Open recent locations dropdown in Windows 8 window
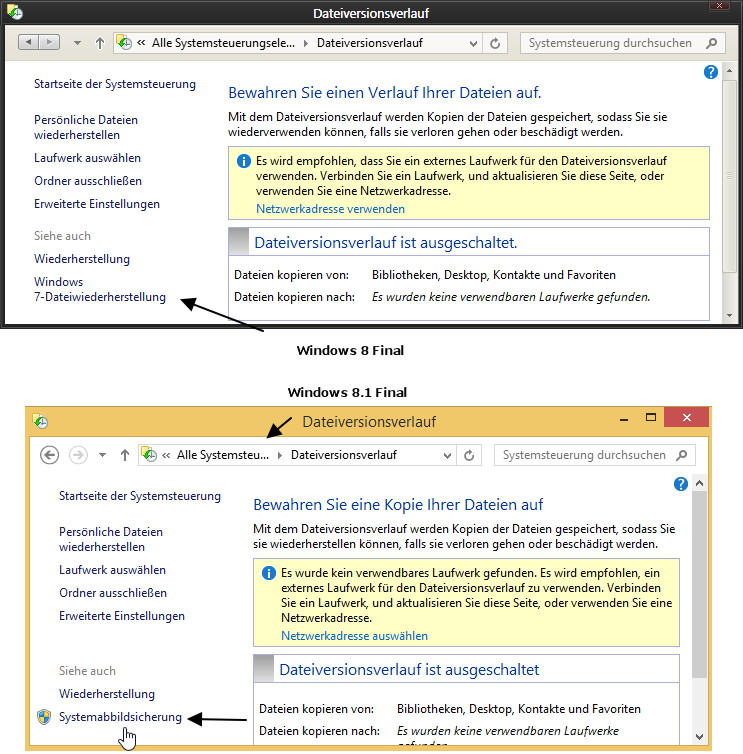743x754 pixels. coord(77,43)
